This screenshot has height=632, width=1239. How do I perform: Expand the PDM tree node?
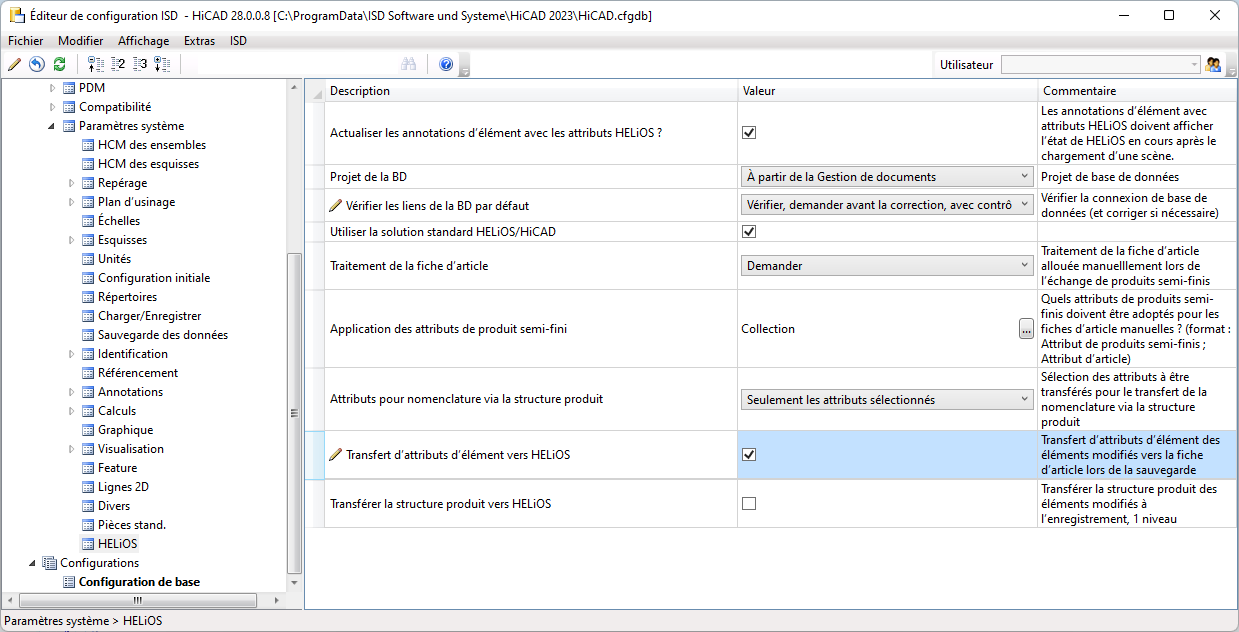pyautogui.click(x=53, y=88)
